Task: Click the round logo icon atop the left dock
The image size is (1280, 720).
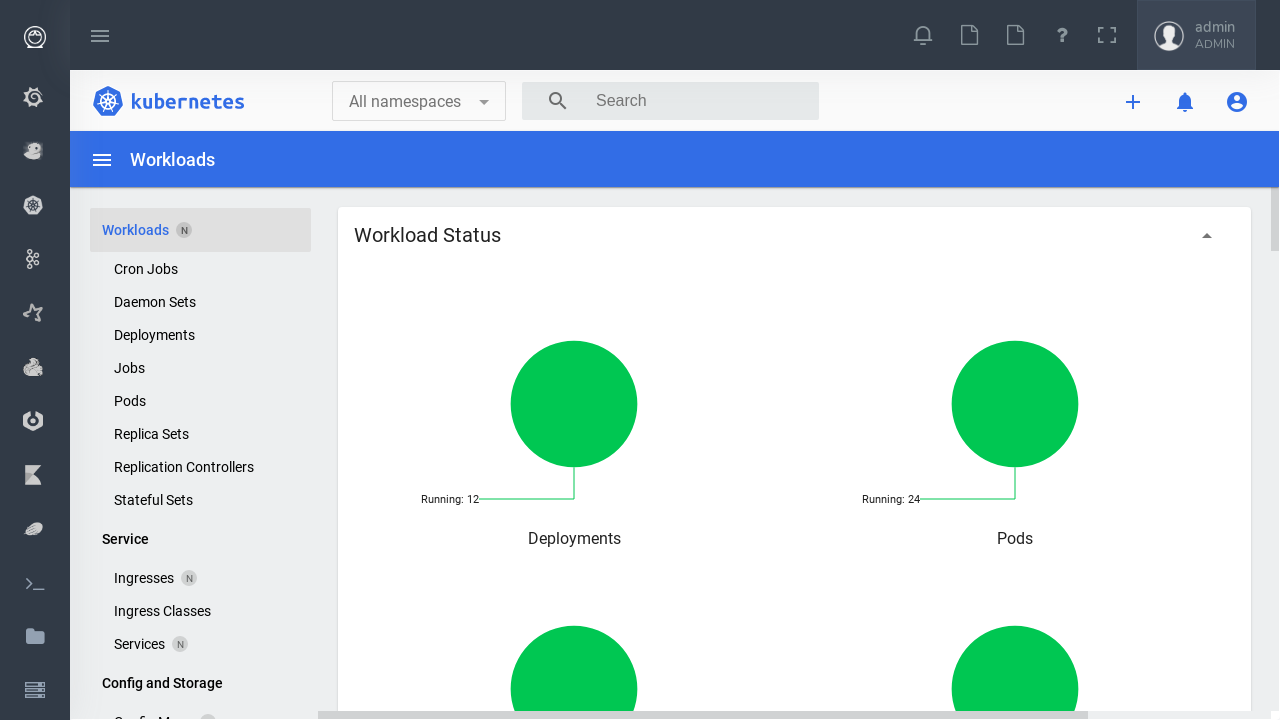Action: tap(35, 37)
